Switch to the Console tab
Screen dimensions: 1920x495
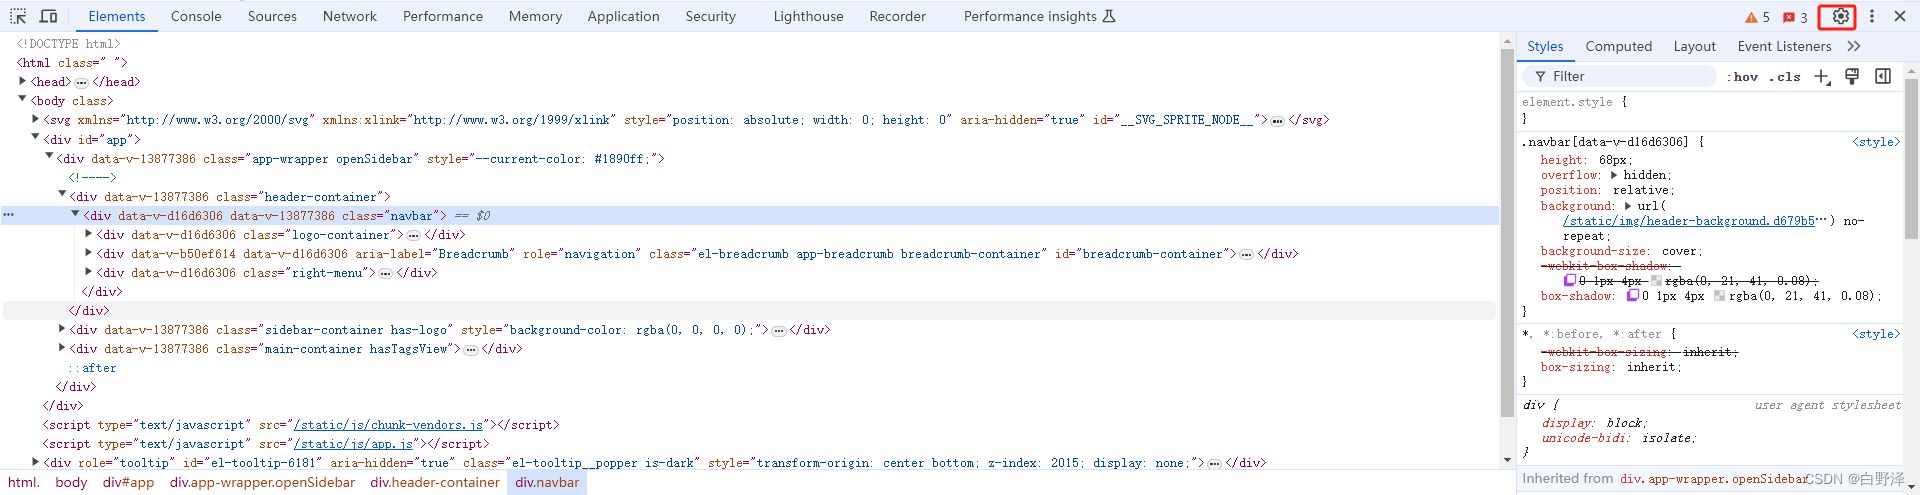point(196,16)
